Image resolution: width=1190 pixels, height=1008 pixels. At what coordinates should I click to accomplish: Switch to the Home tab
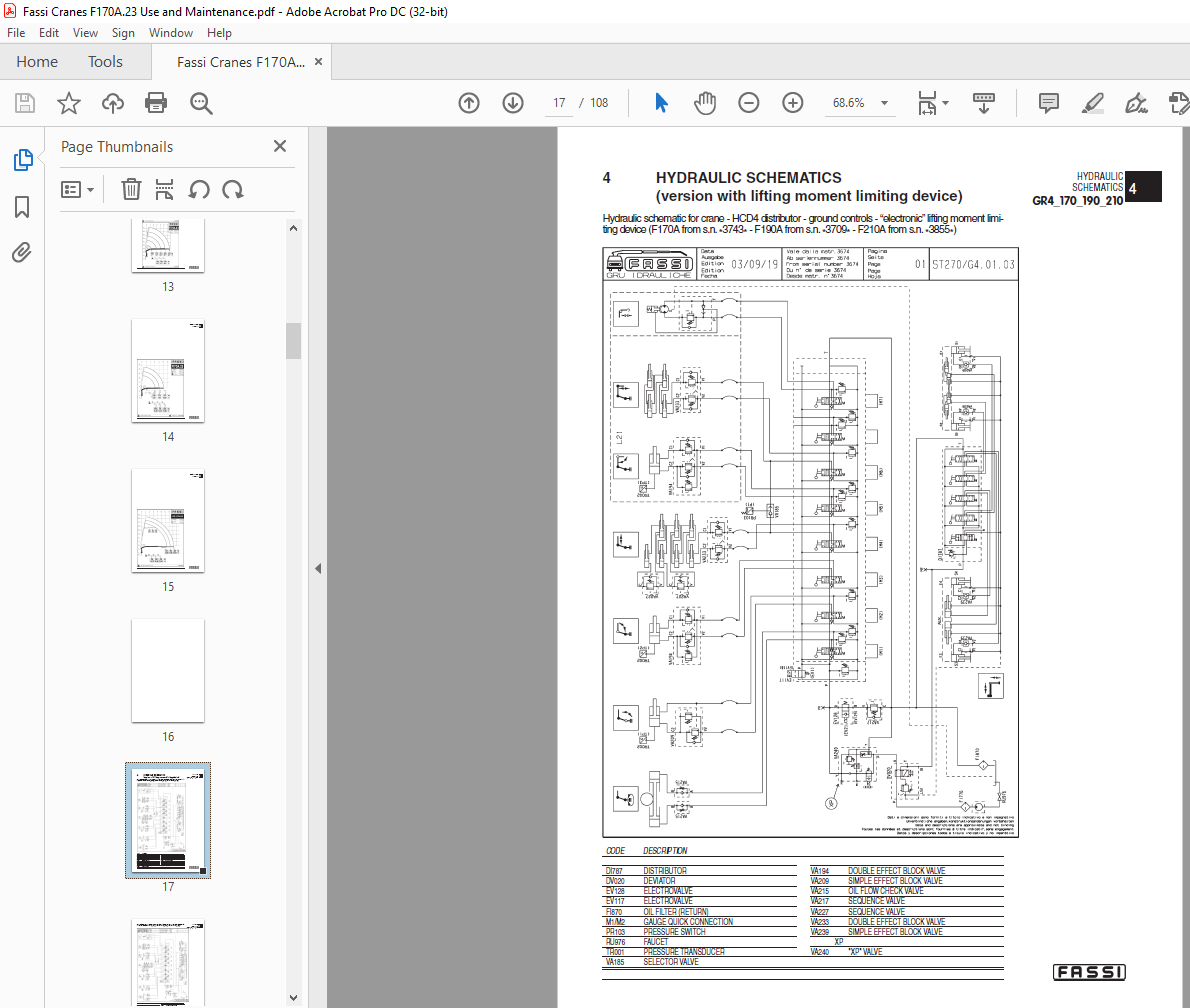coord(37,62)
